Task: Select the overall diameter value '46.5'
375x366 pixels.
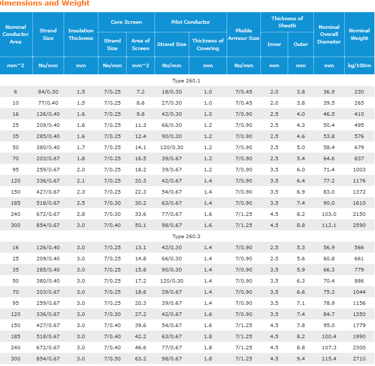Action: point(329,114)
